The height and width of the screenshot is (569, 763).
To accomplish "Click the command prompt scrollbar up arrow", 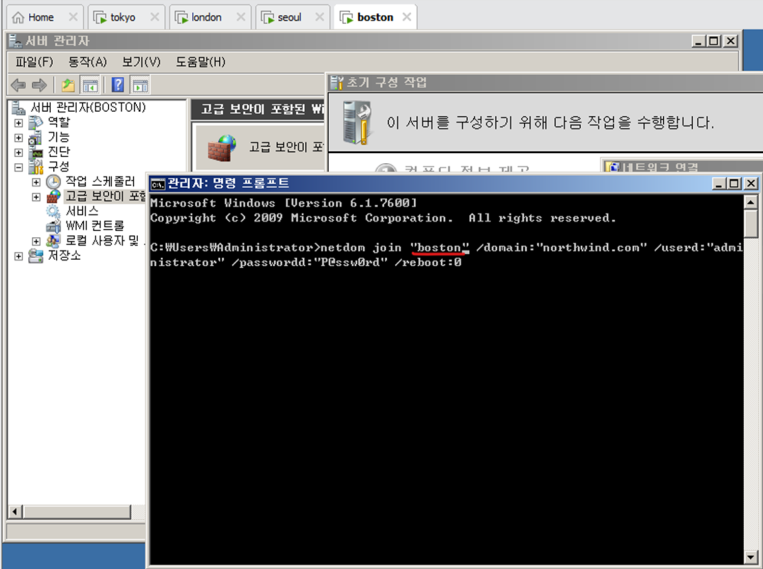I will coord(751,202).
